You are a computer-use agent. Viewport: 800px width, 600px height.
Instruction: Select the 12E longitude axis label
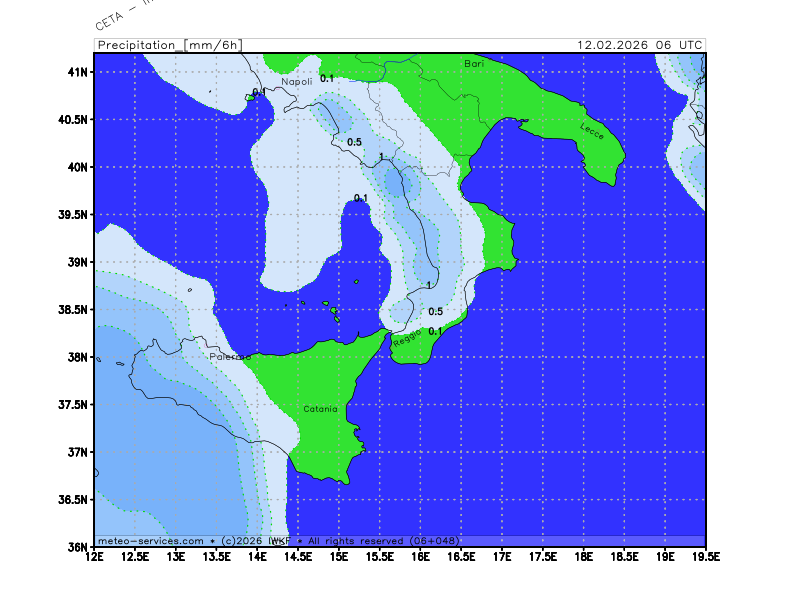95,557
